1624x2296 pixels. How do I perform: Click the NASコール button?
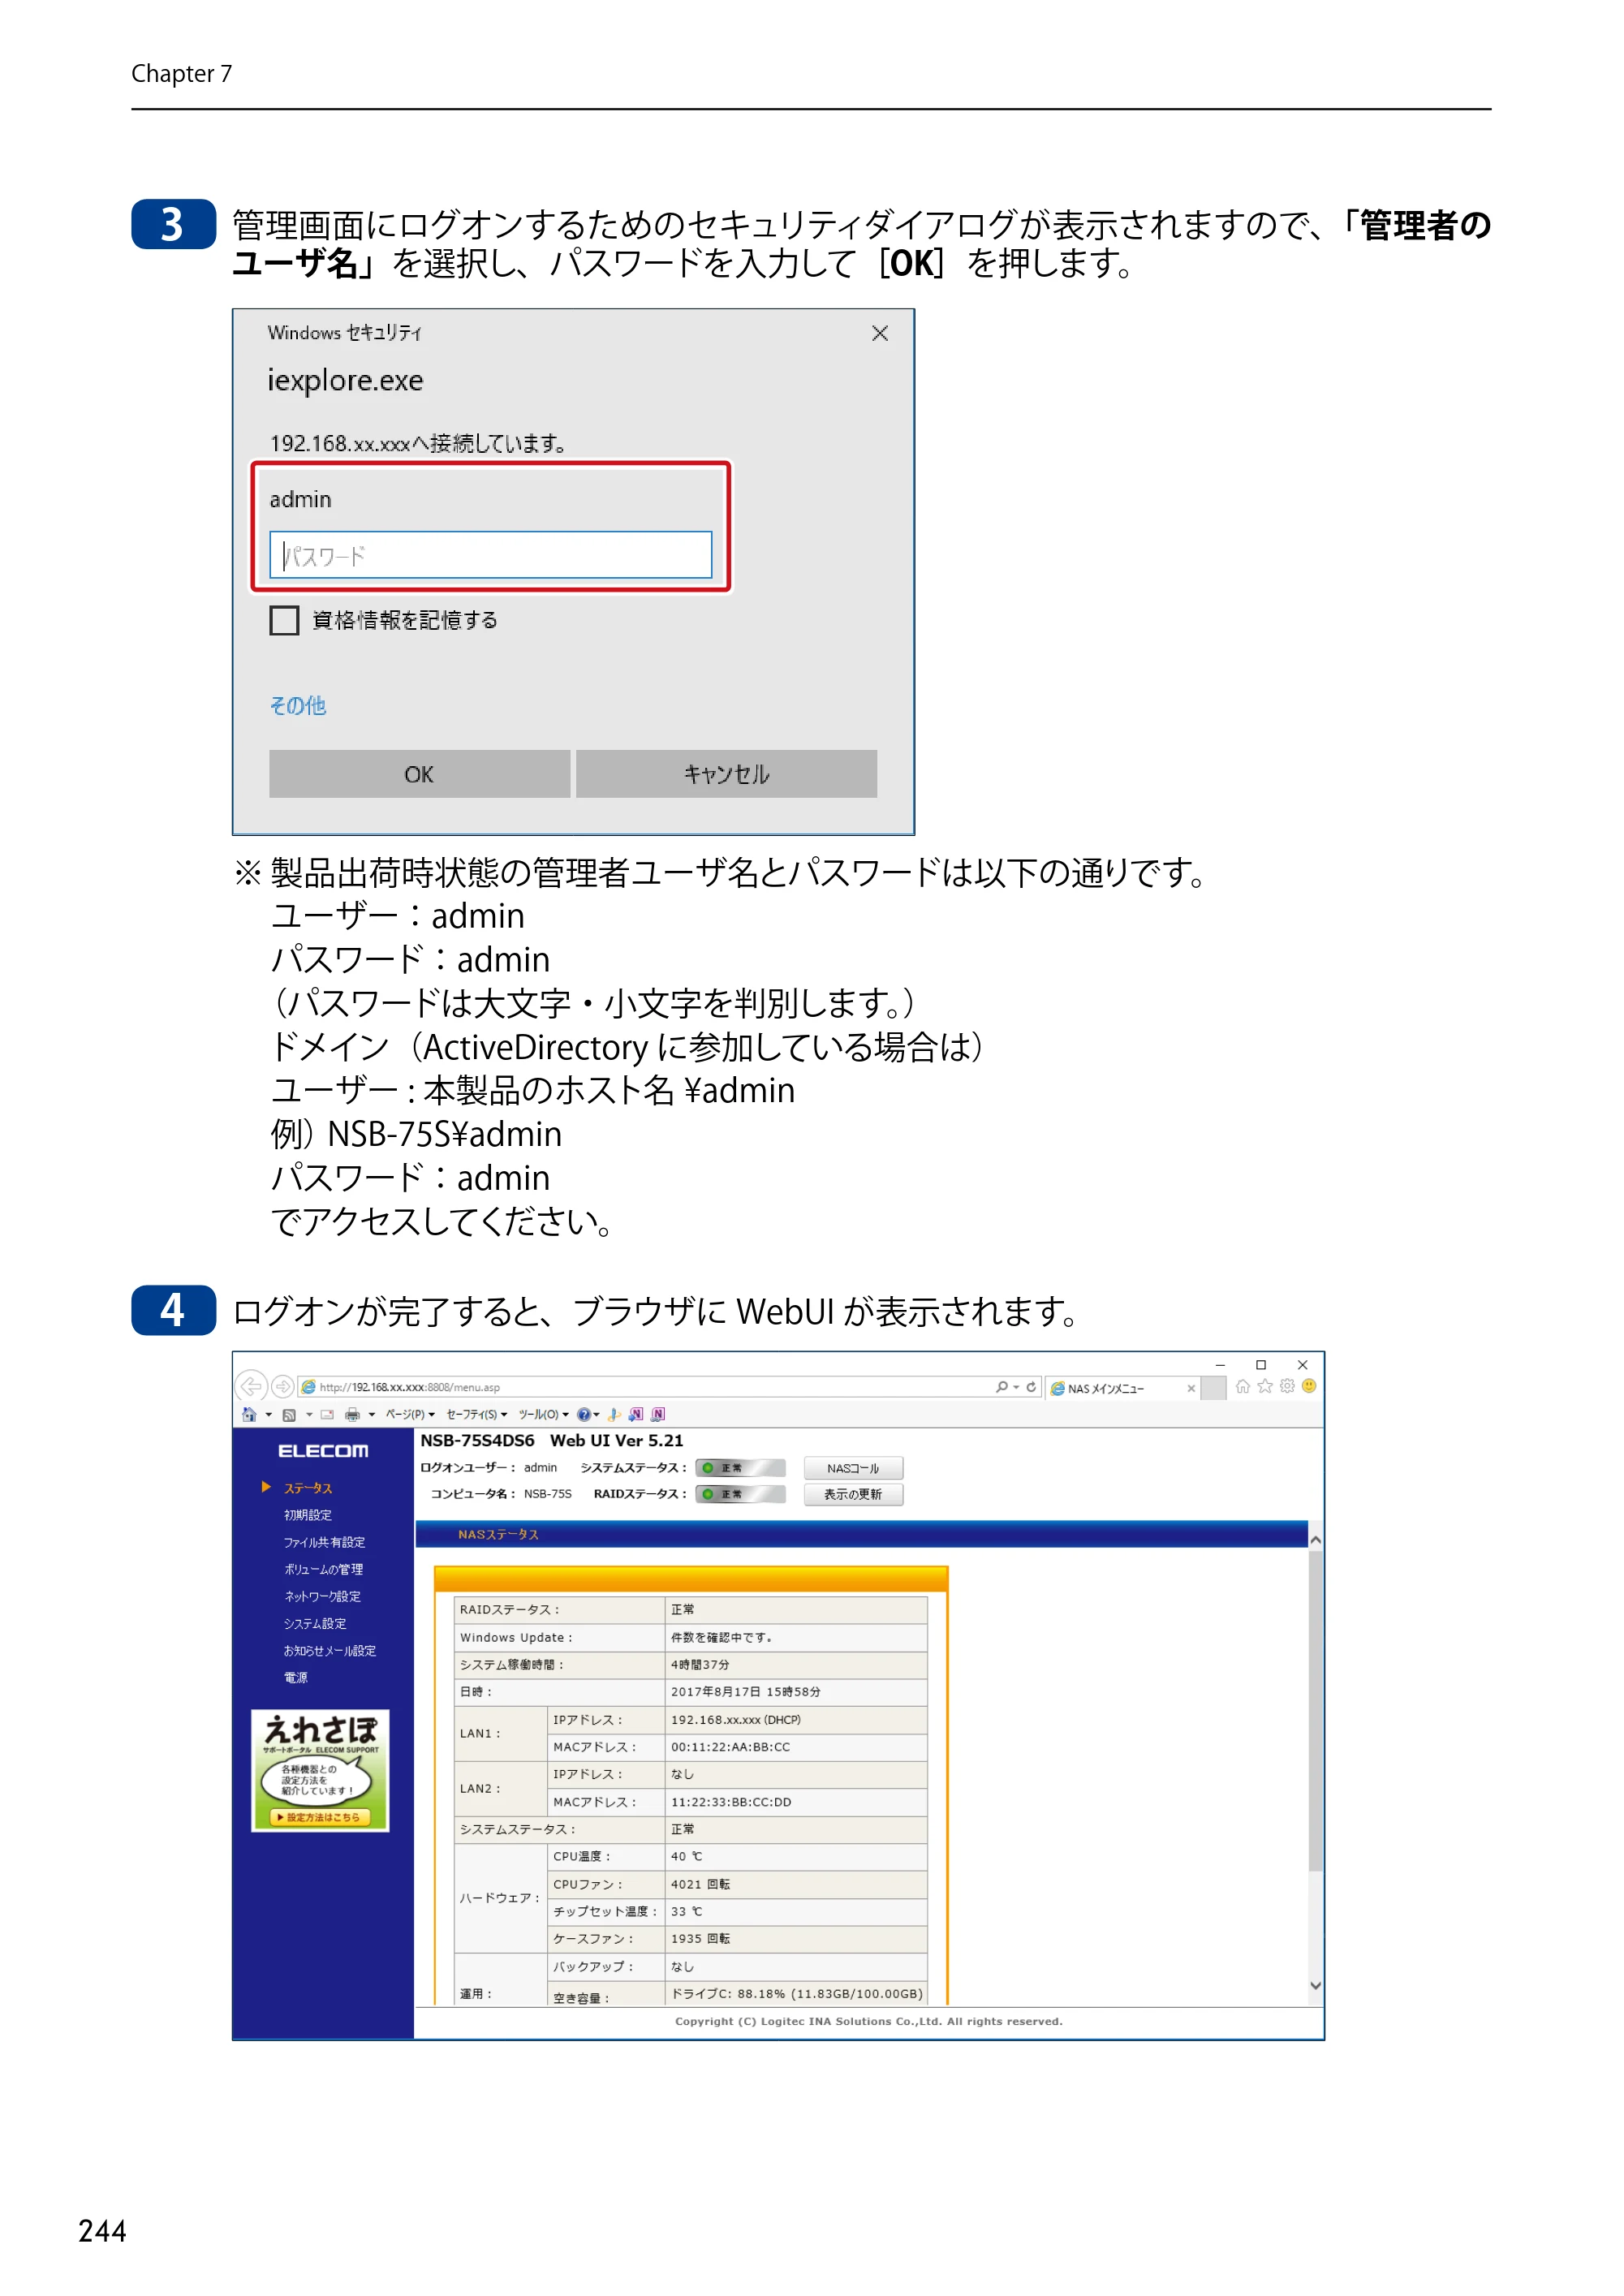click(x=853, y=1468)
